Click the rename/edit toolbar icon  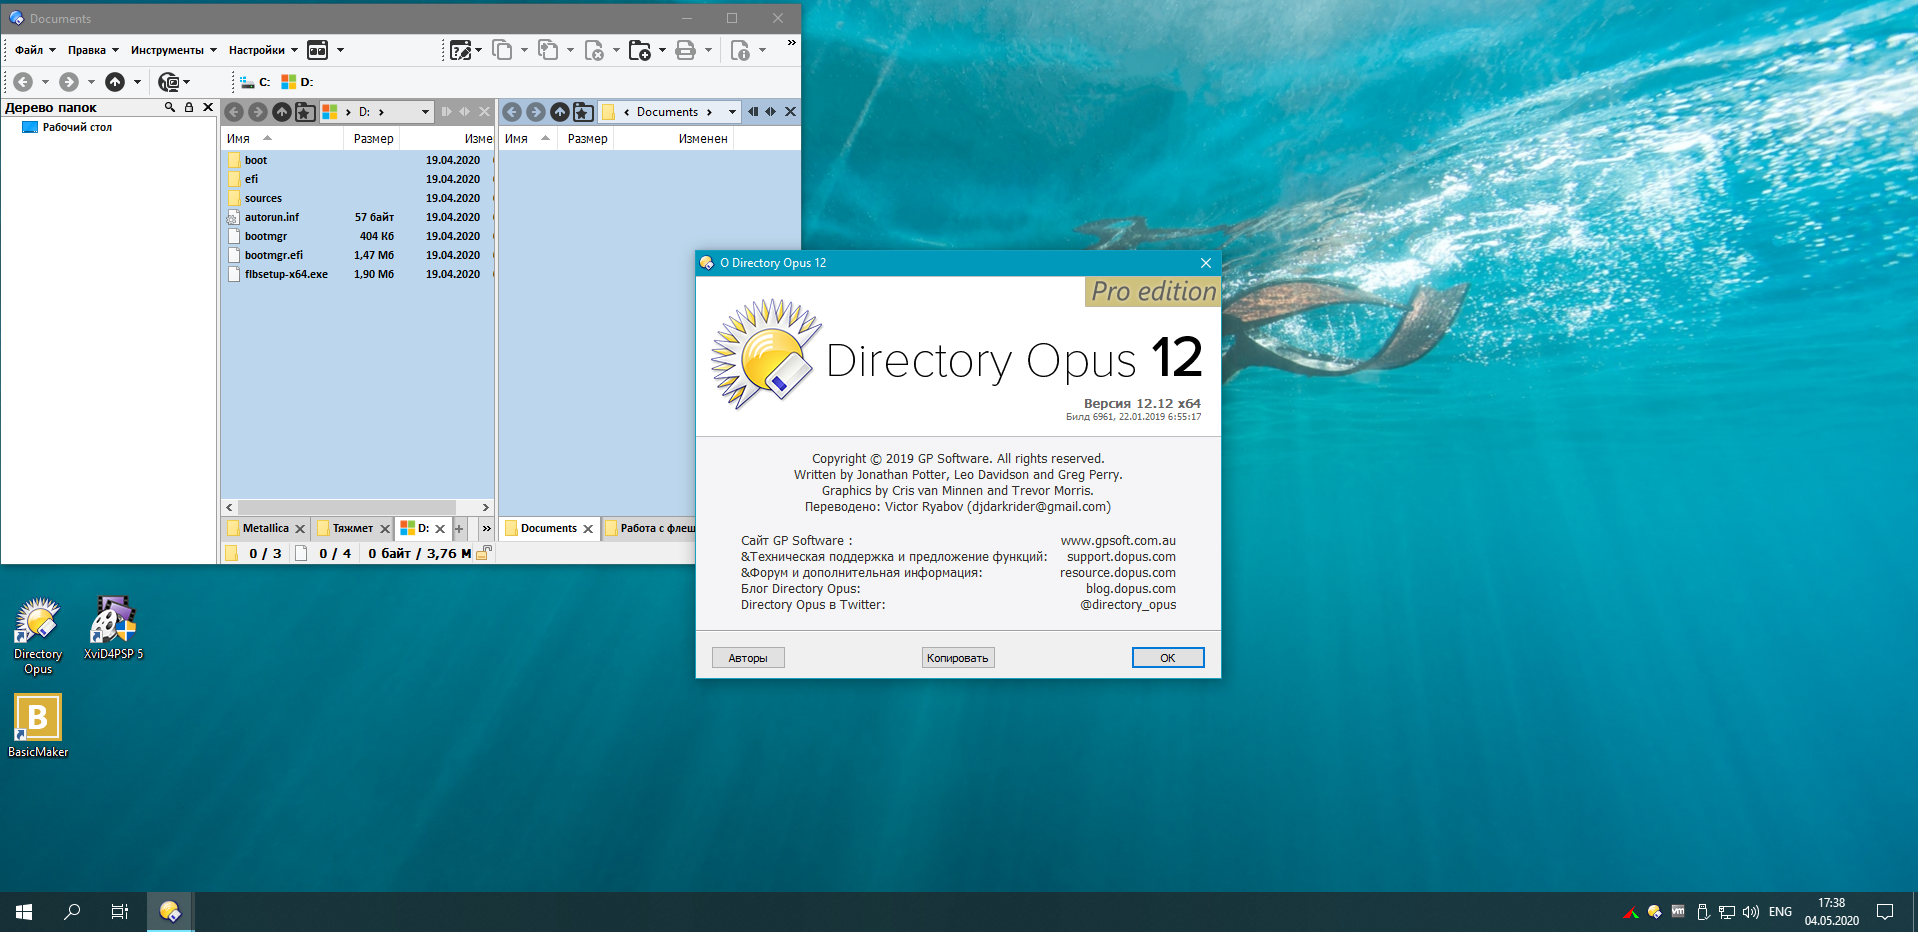(460, 50)
